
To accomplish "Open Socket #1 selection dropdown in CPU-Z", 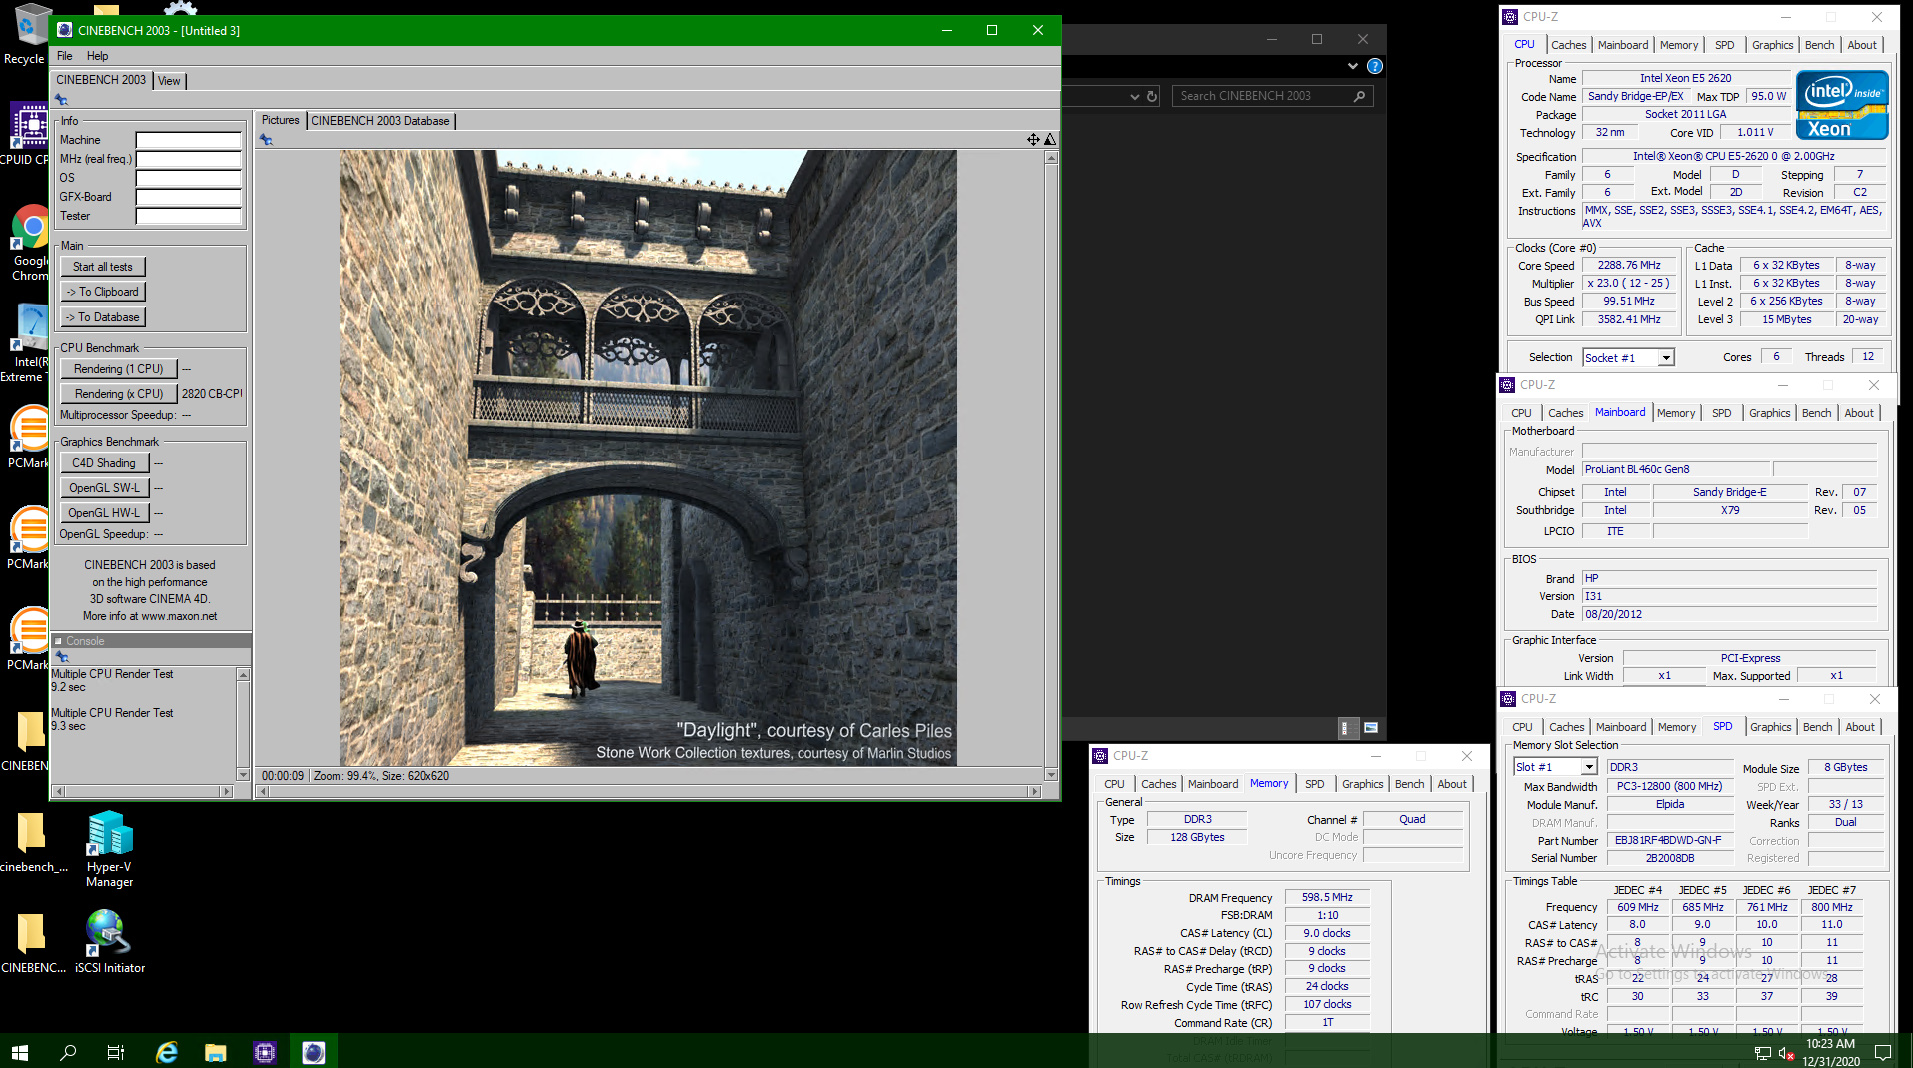I will [1665, 358].
